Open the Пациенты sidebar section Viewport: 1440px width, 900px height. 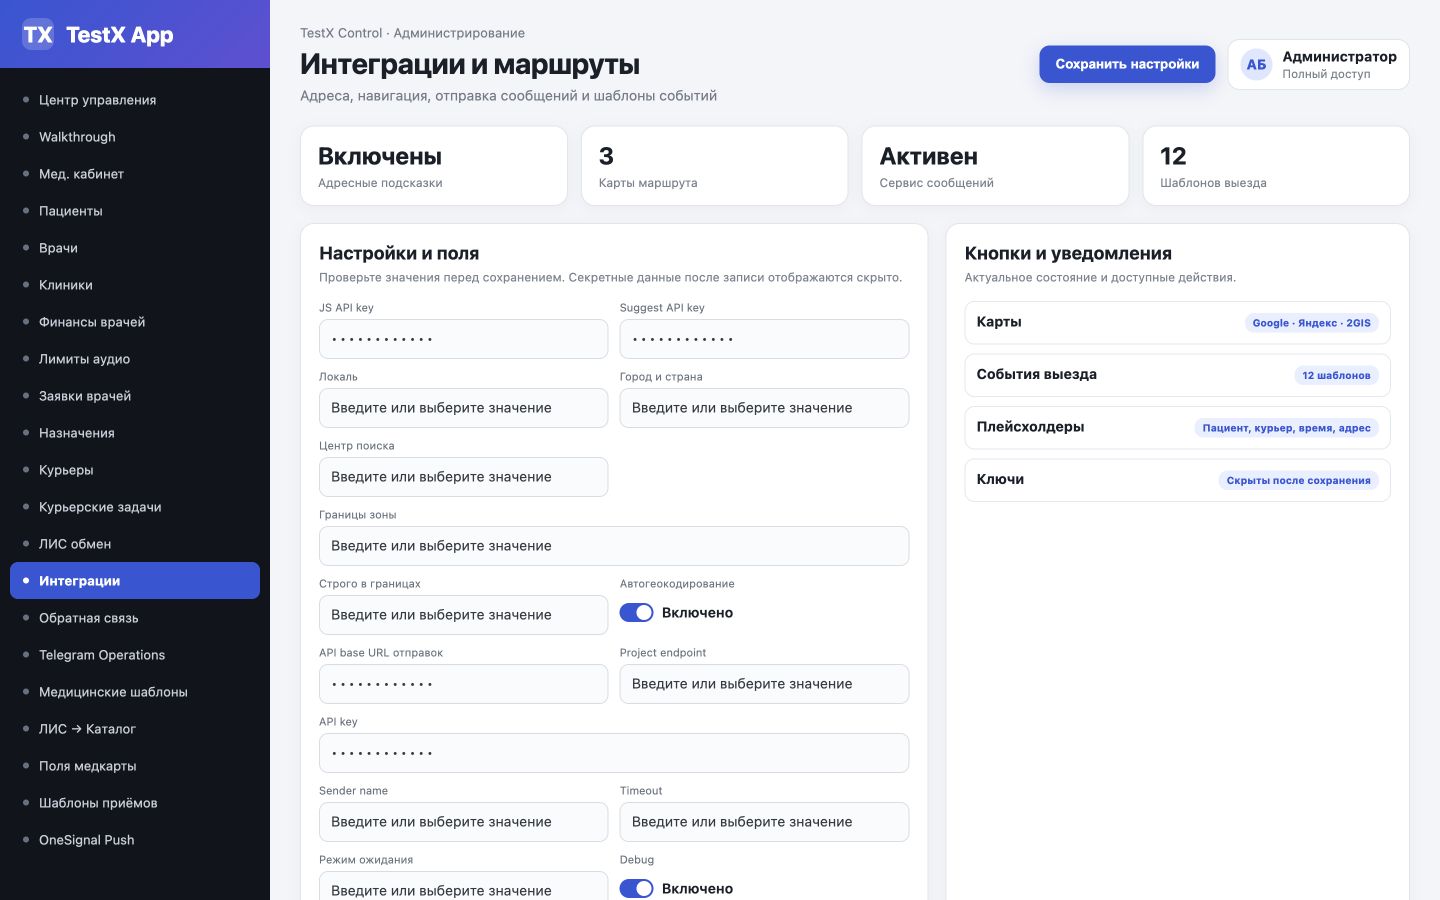[135, 211]
